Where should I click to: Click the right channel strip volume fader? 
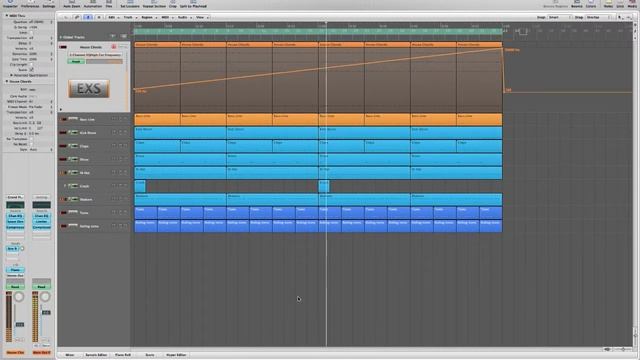46,313
